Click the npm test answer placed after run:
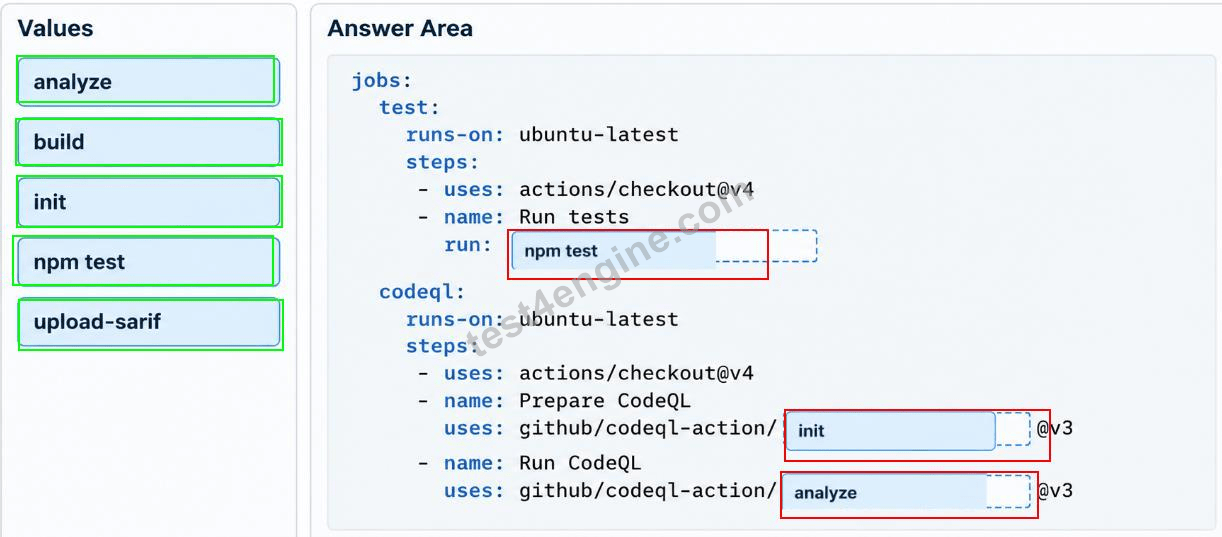This screenshot has height=537, width=1222. click(x=614, y=251)
